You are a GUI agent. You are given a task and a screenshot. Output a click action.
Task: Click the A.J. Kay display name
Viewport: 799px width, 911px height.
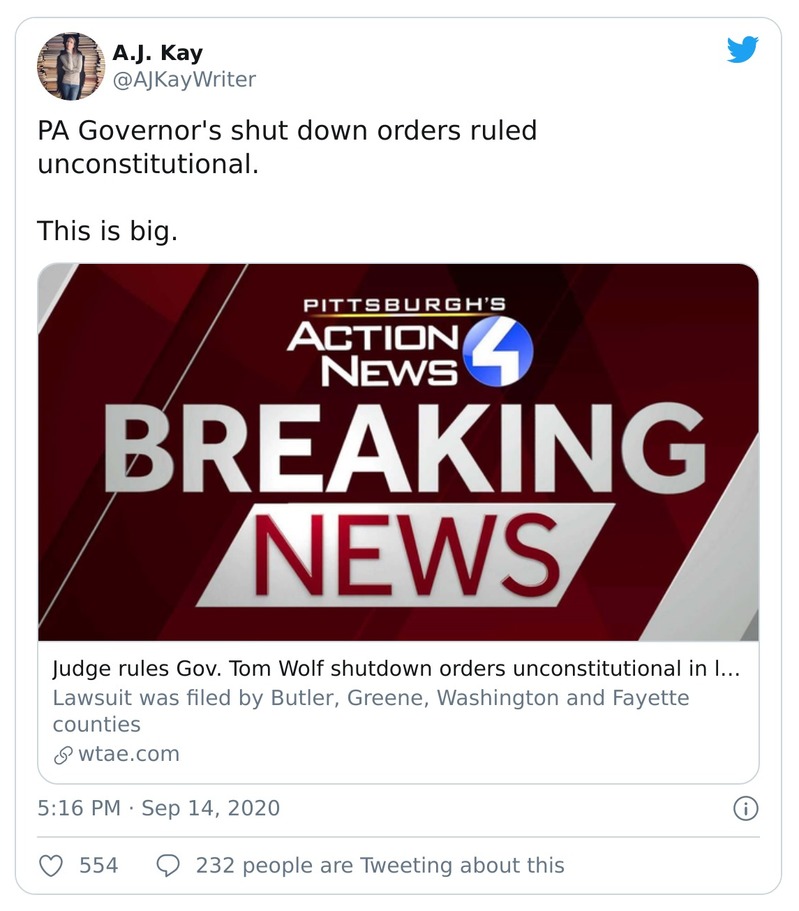point(157,54)
